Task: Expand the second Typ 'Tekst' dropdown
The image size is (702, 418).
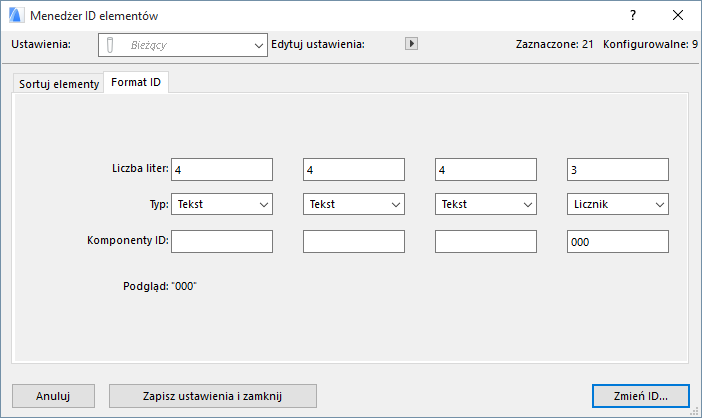Action: pos(353,204)
